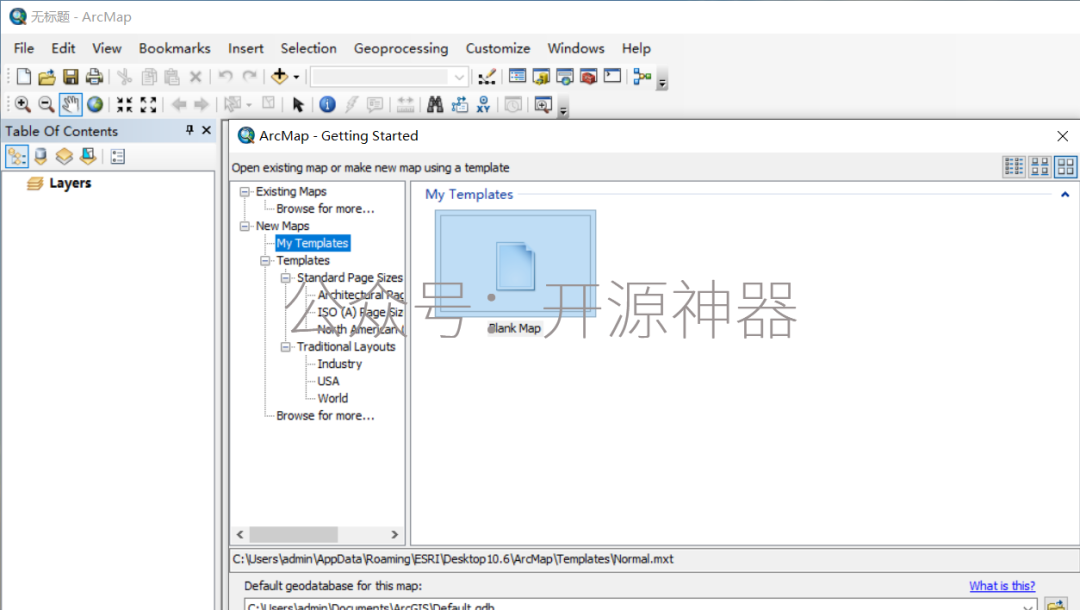Click the tree horizontal scrollbar left arrow
1080x610 pixels.
tap(240, 534)
